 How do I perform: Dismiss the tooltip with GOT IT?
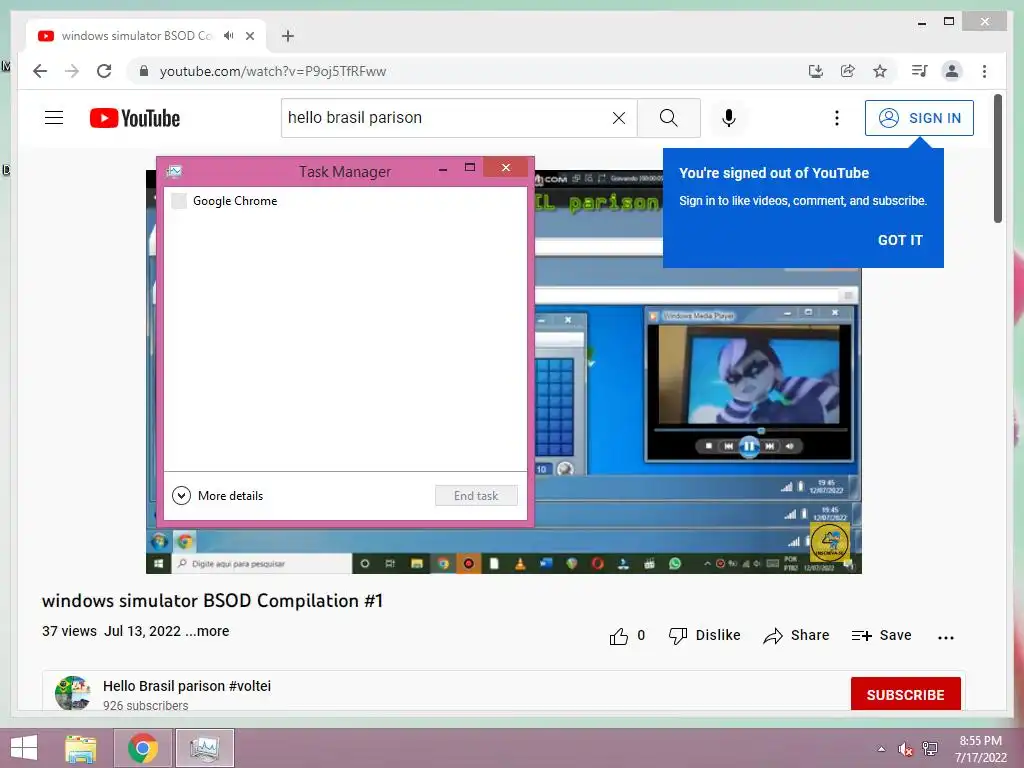point(900,240)
